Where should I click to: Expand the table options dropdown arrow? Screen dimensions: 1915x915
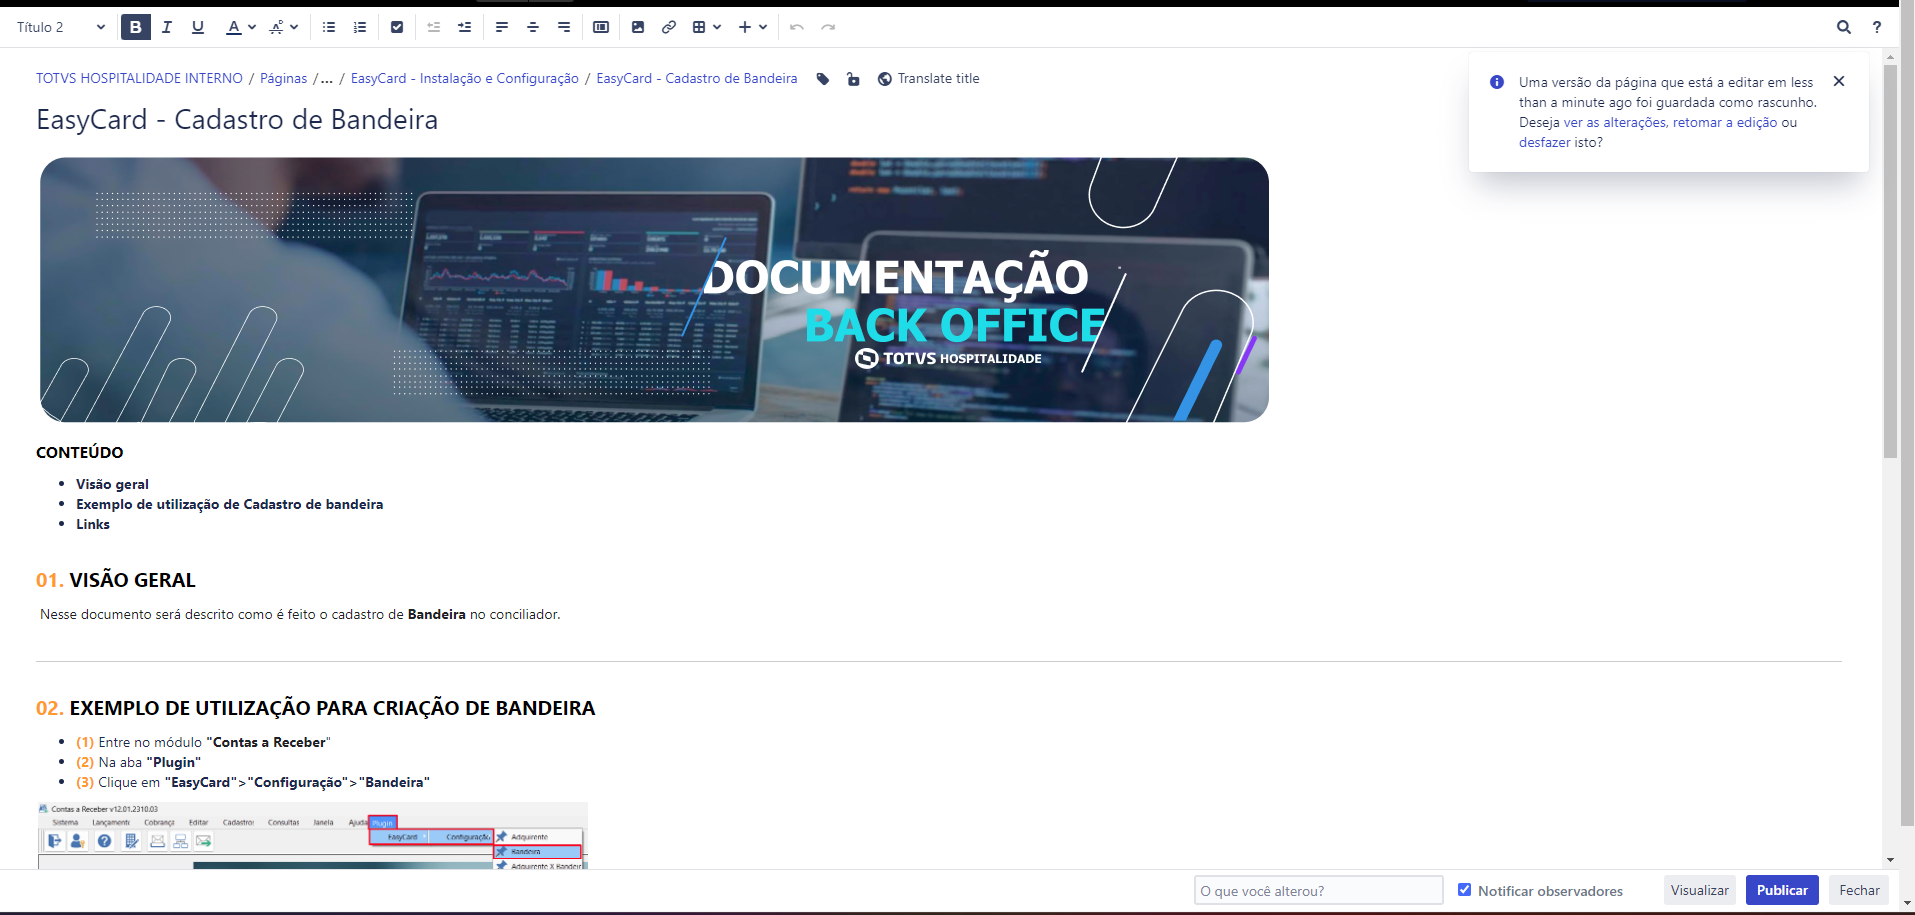tap(717, 27)
